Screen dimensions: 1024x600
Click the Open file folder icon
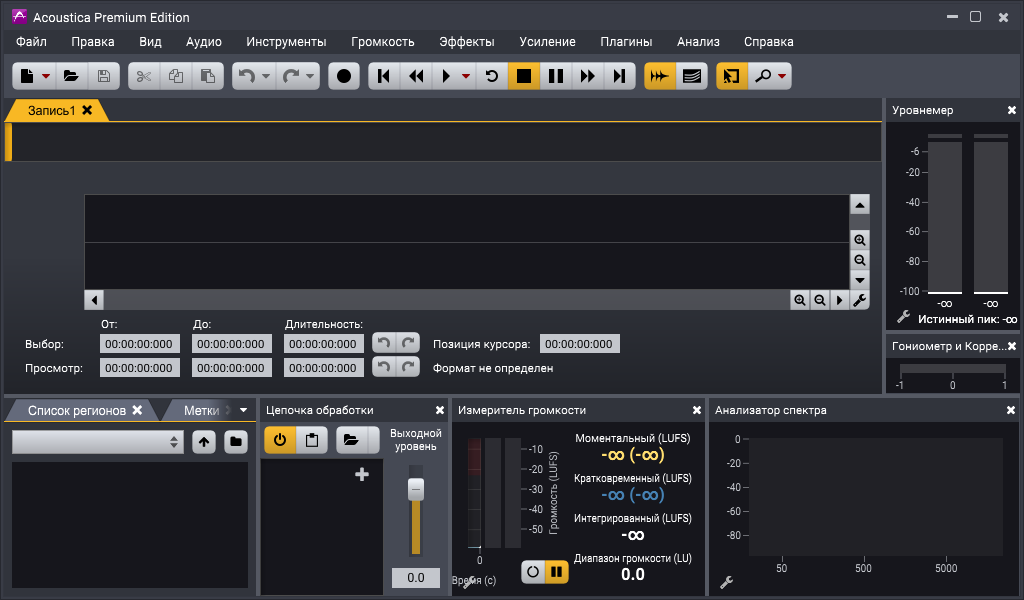pos(71,76)
